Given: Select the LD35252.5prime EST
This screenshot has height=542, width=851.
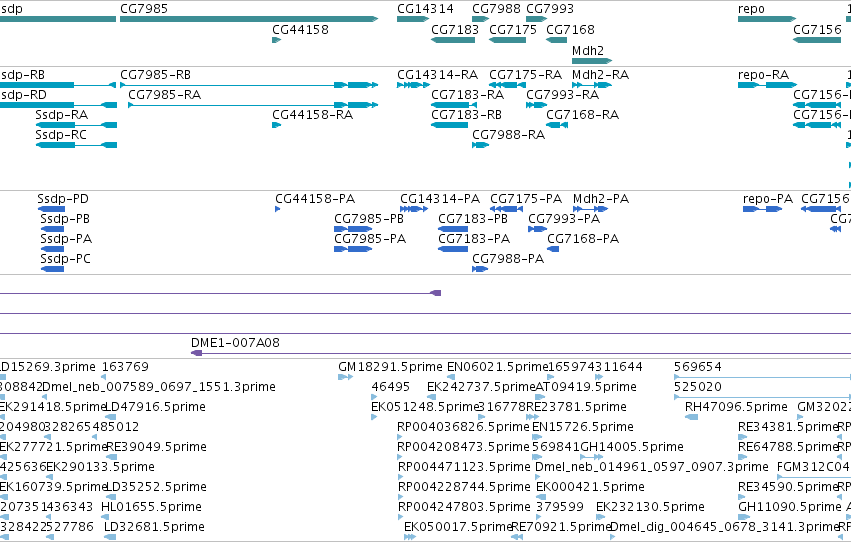Looking at the screenshot, I should [x=110, y=497].
